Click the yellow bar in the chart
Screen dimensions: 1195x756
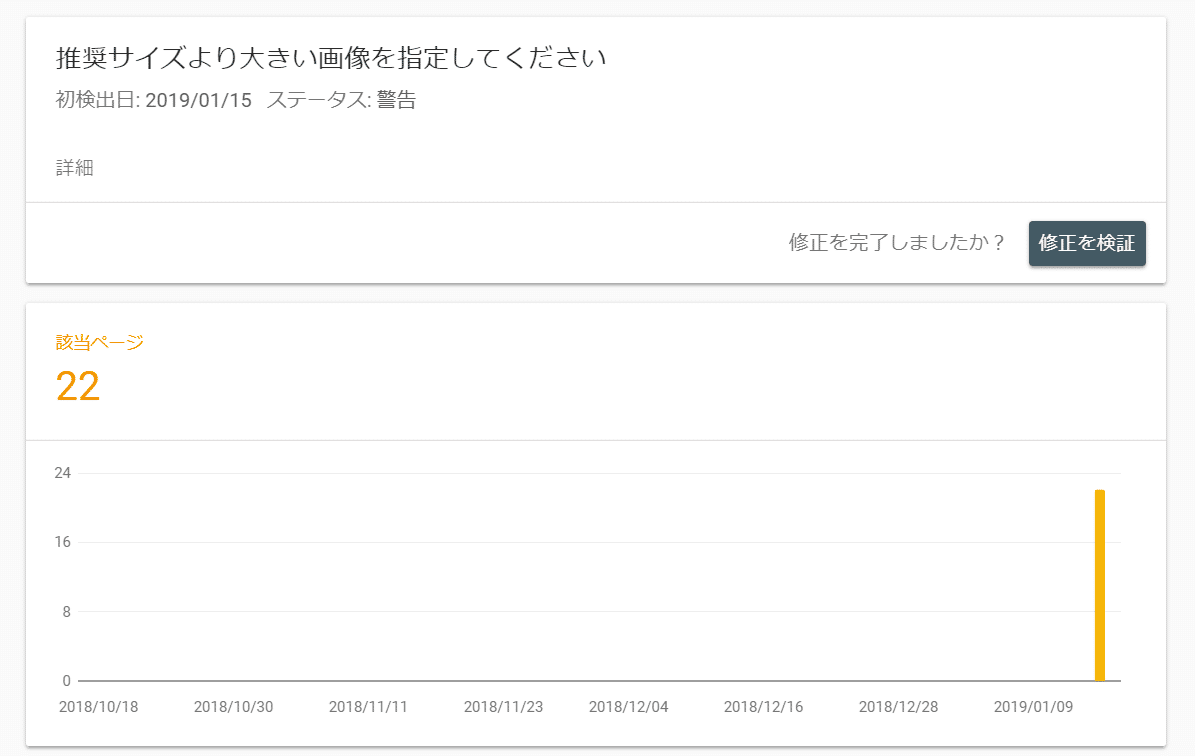pos(1100,585)
